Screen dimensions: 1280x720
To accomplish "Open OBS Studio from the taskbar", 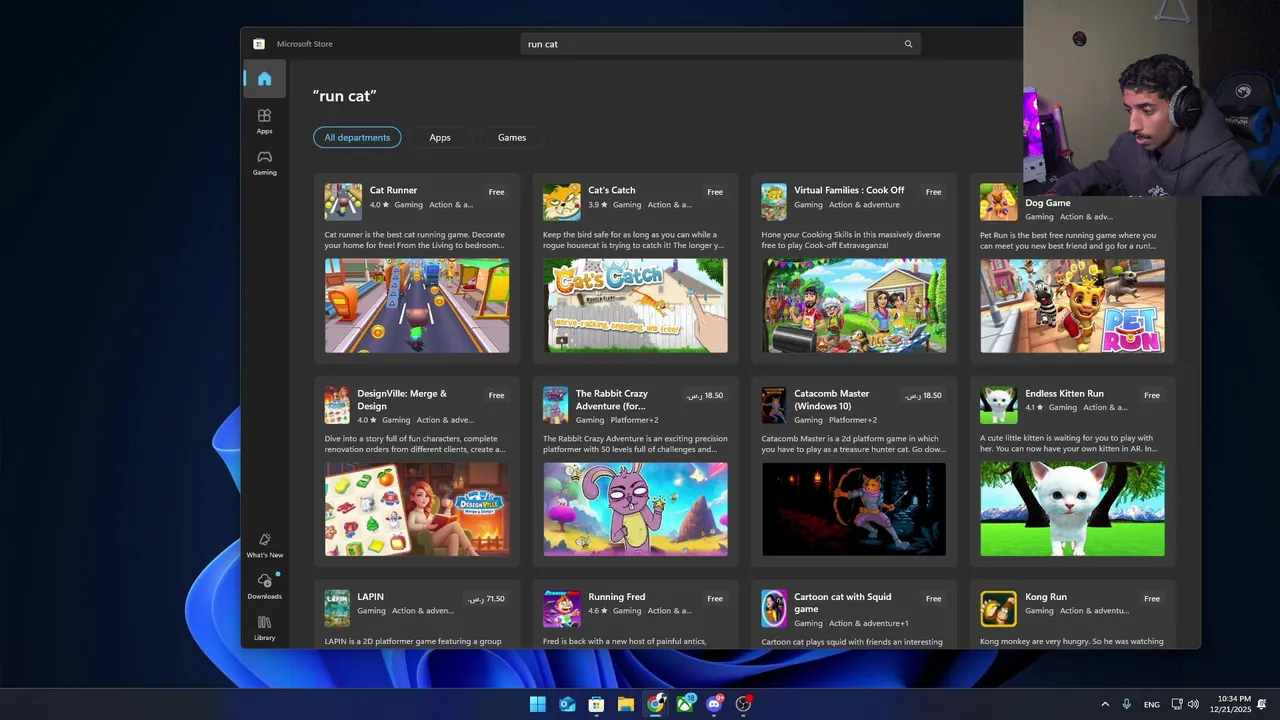I will (743, 704).
